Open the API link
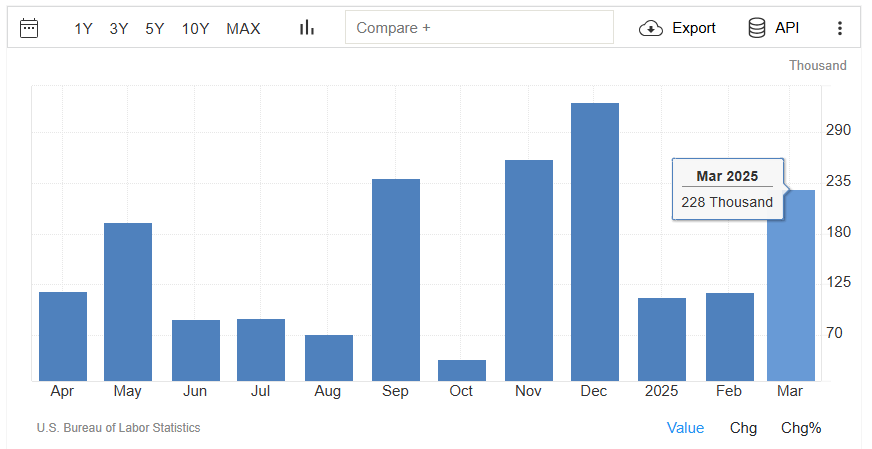The height and width of the screenshot is (449, 872). [787, 28]
